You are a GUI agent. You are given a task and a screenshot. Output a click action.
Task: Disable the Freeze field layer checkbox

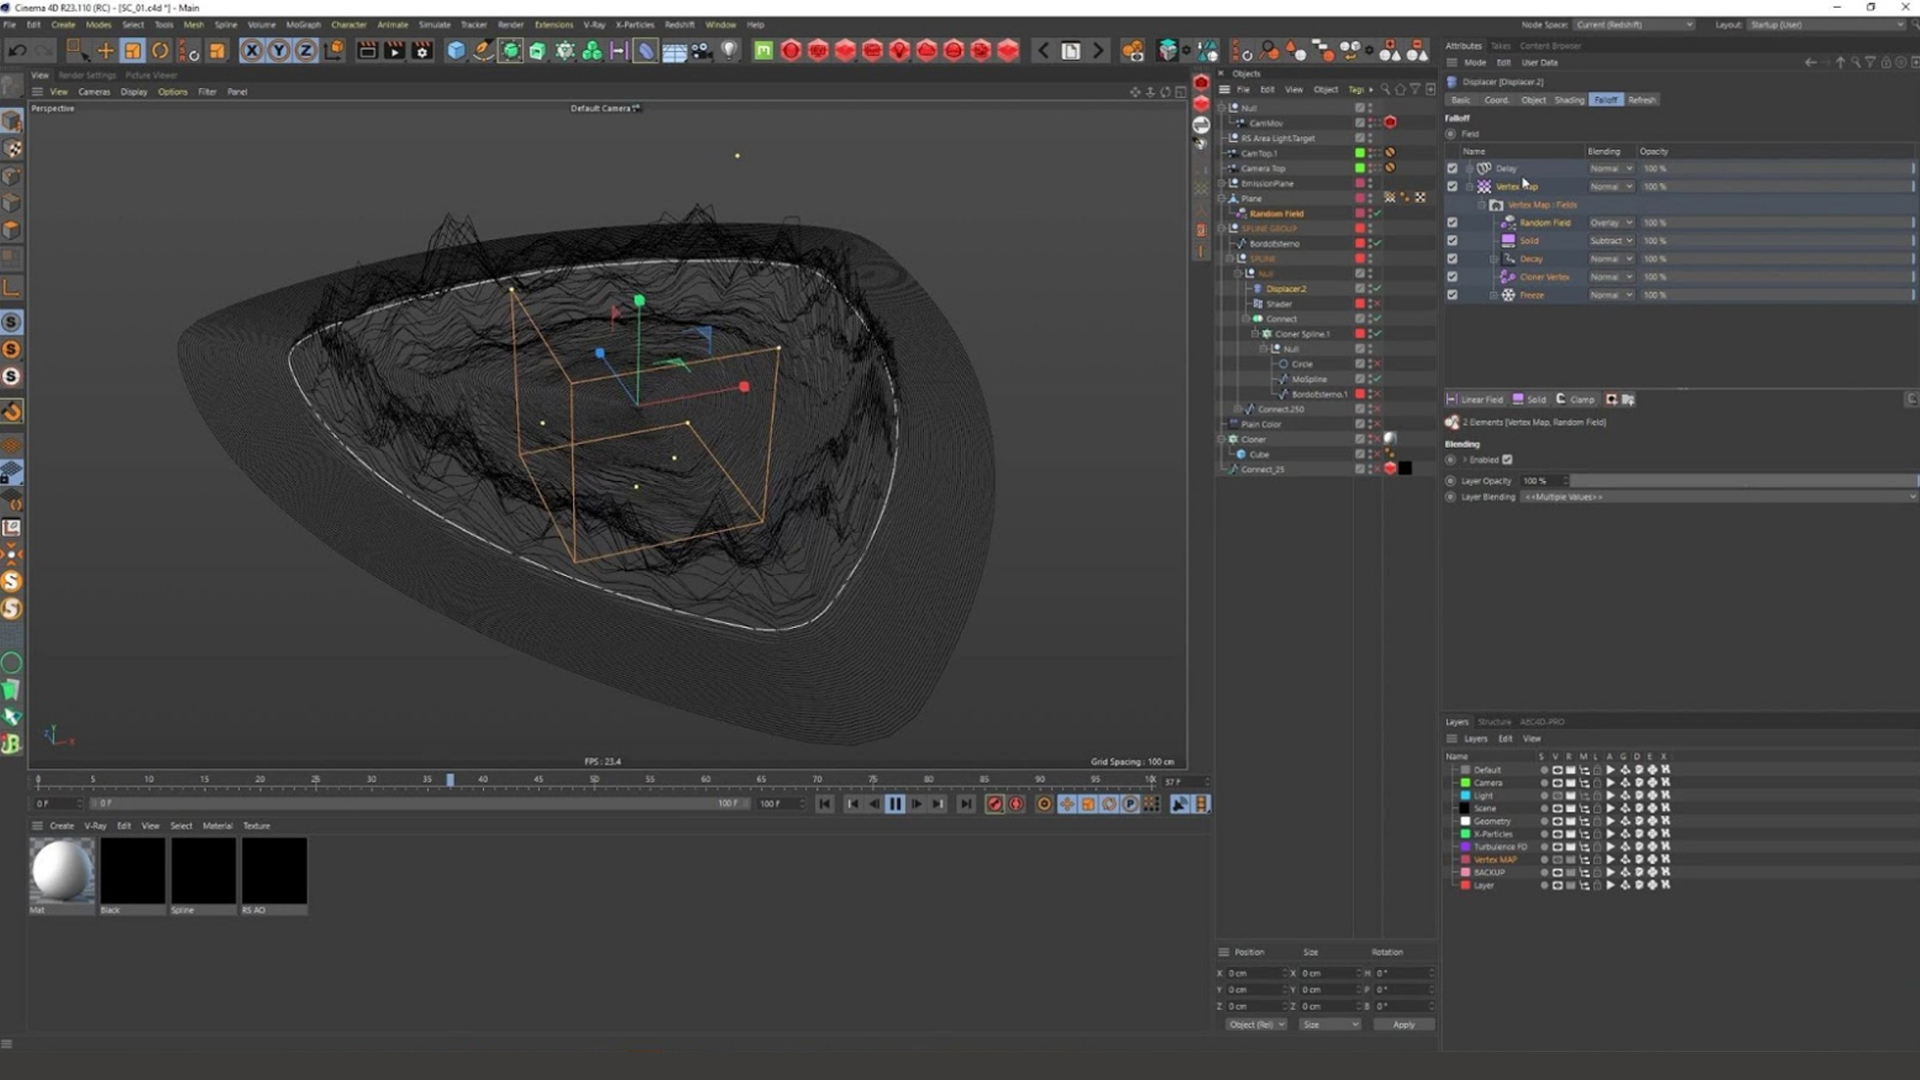point(1452,295)
